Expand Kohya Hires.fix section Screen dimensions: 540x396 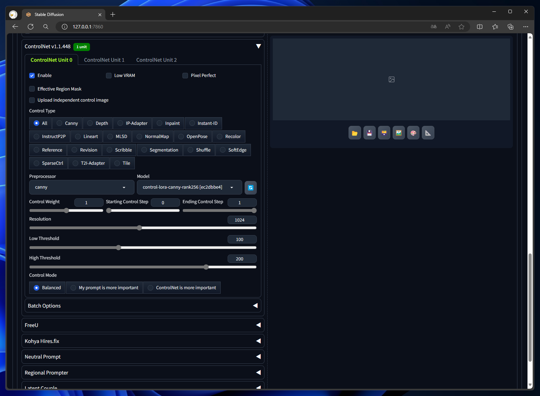143,341
